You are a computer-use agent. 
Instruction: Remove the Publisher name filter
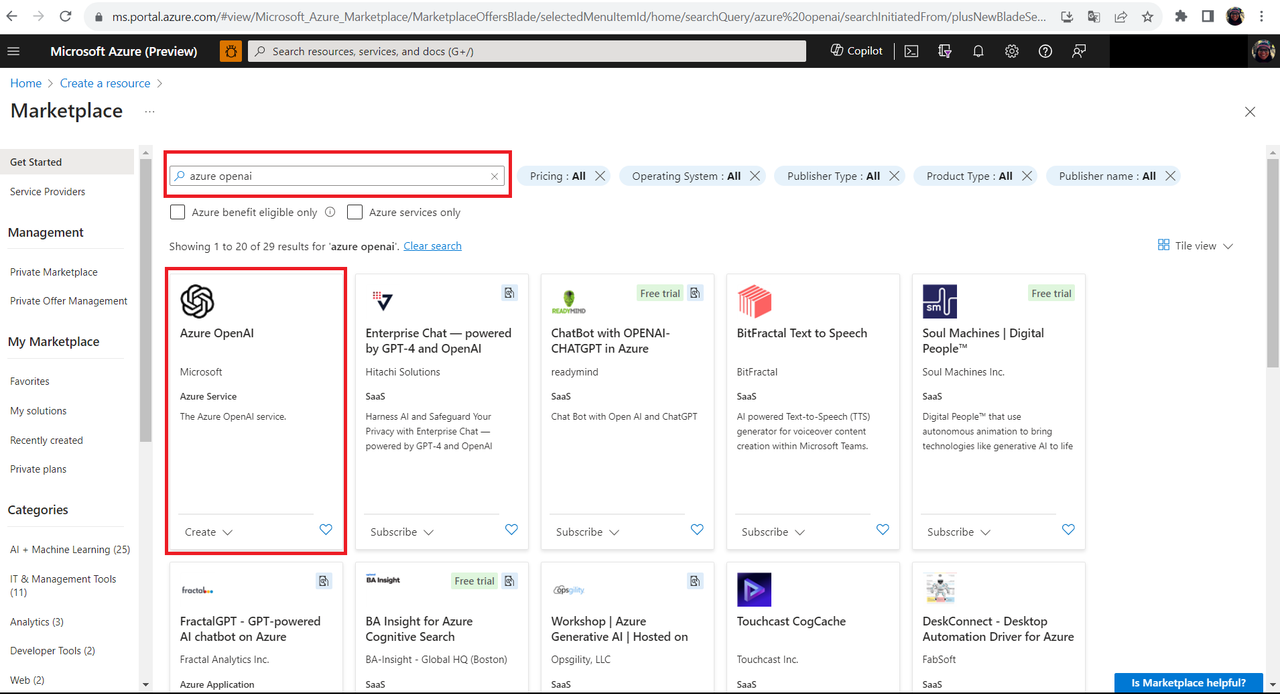point(1169,176)
